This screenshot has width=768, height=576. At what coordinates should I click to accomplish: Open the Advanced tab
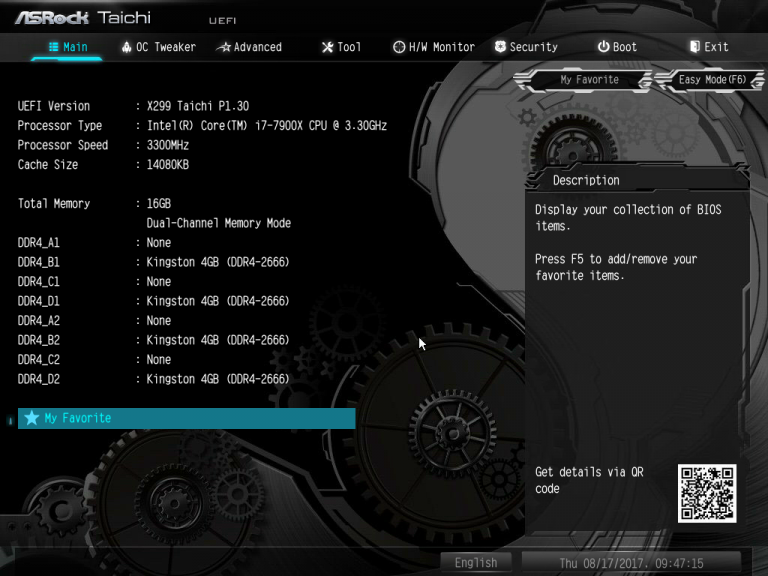249,47
